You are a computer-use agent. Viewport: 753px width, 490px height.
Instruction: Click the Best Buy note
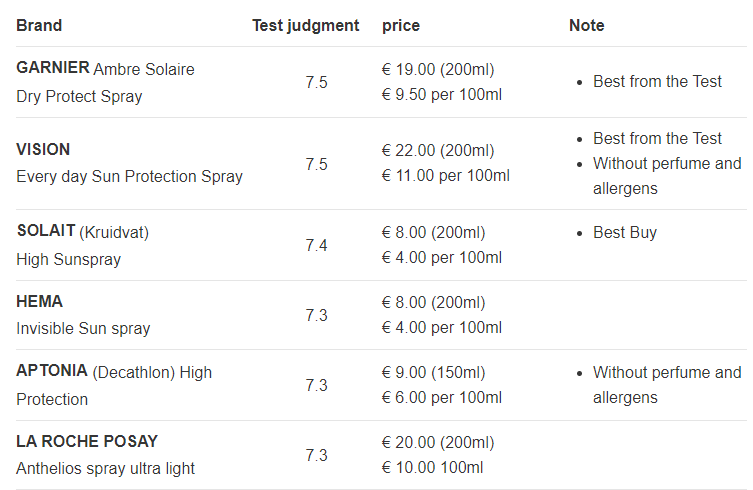(624, 232)
